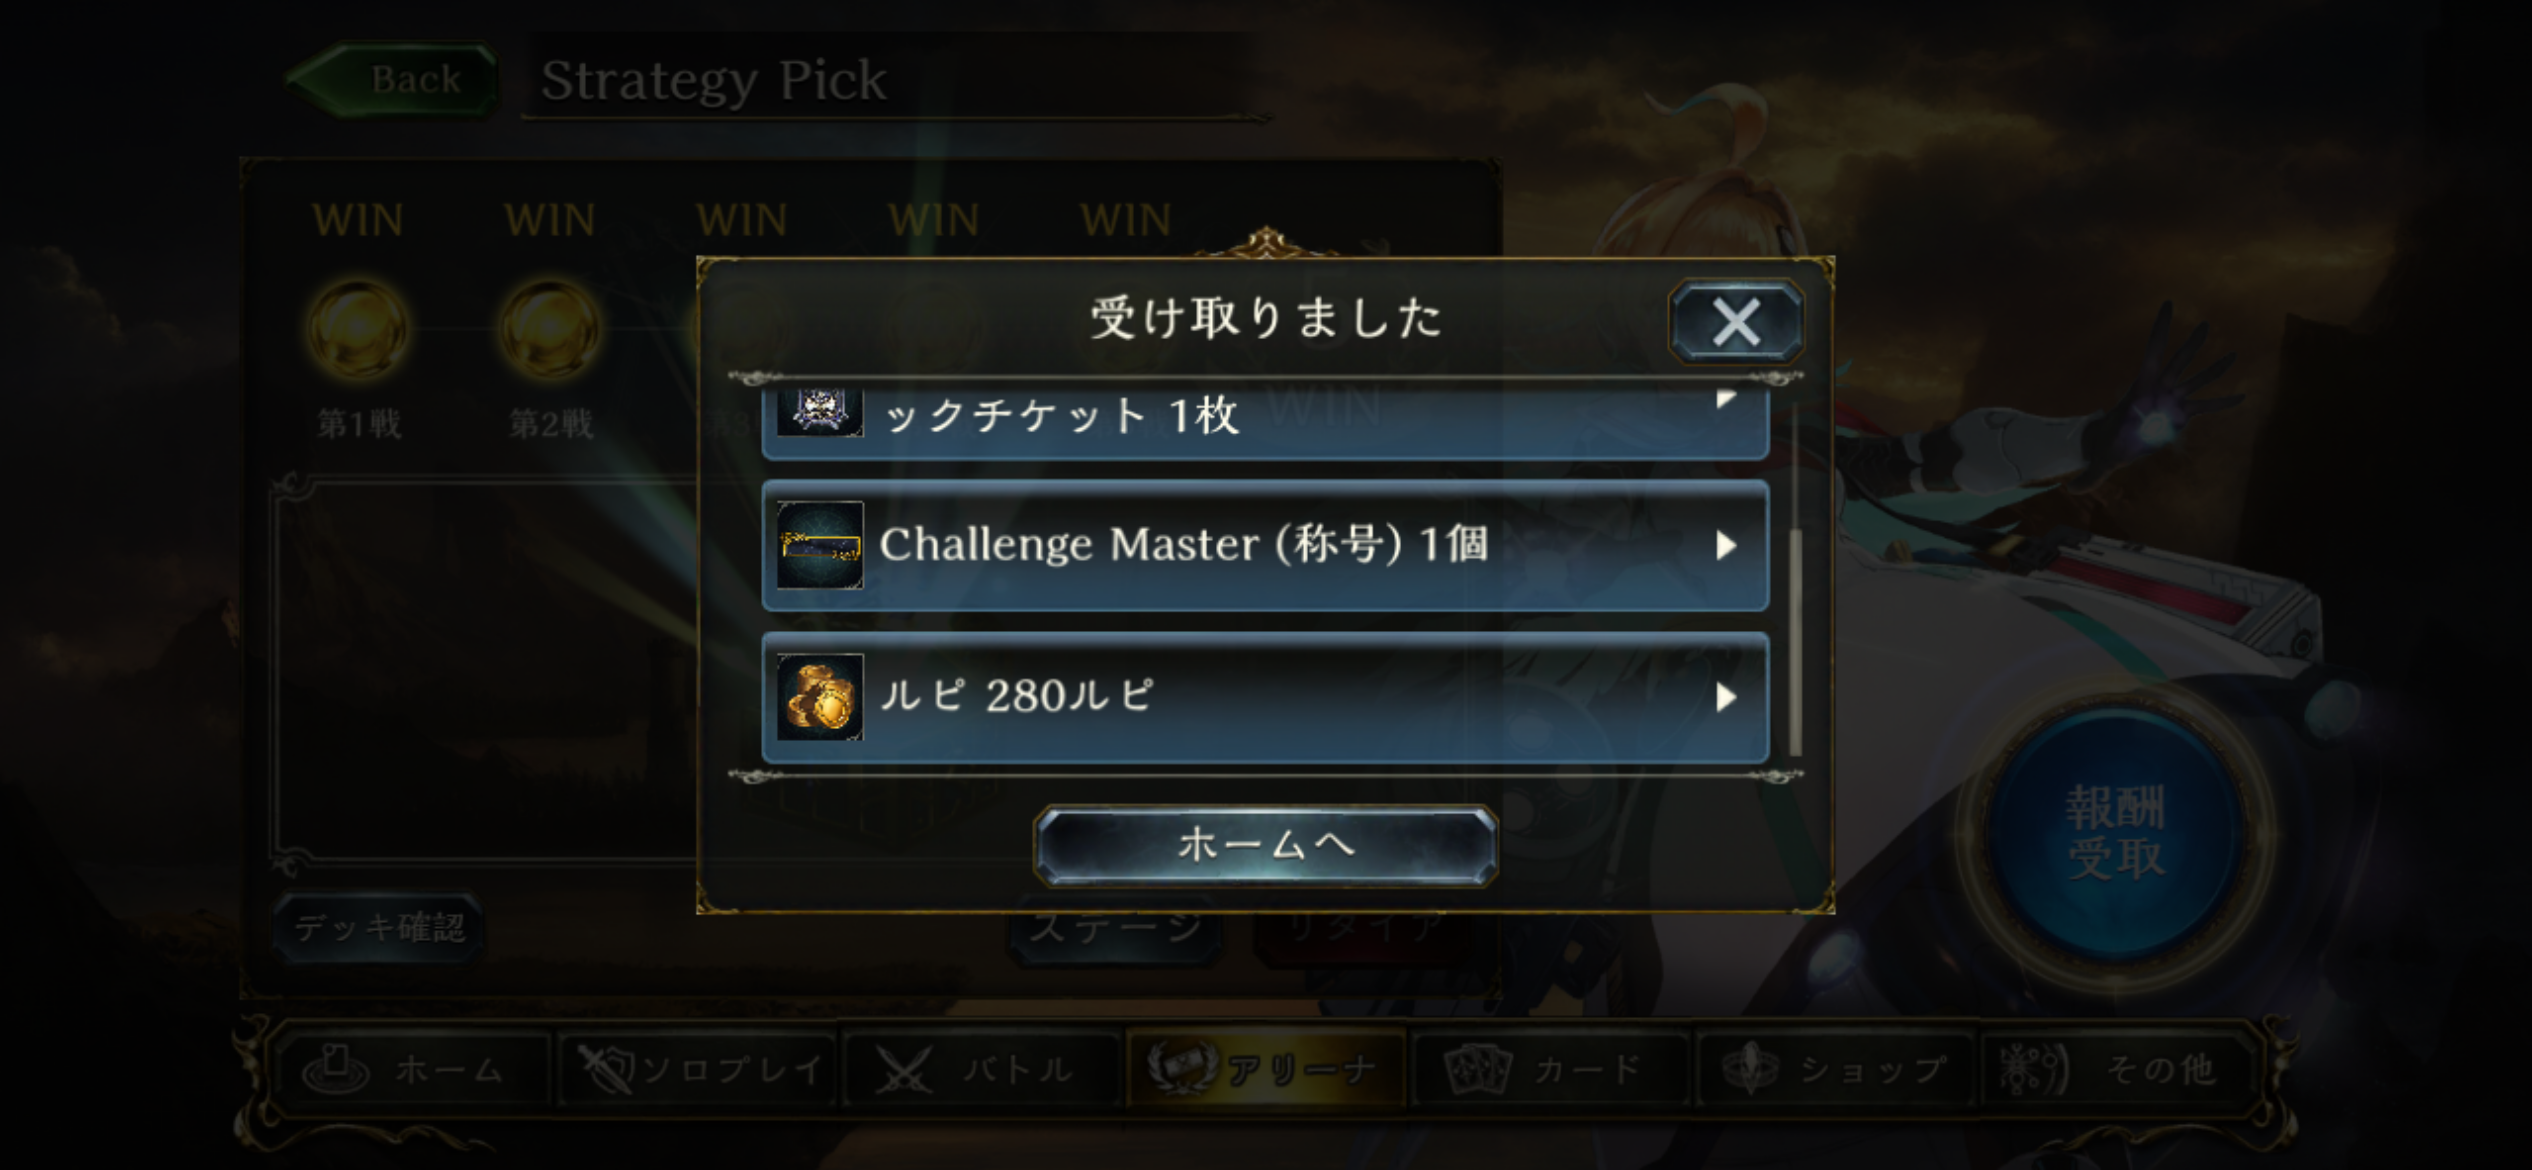This screenshot has height=1170, width=2532.
Task: Click the 報酬受取 round button
Action: click(x=2116, y=833)
